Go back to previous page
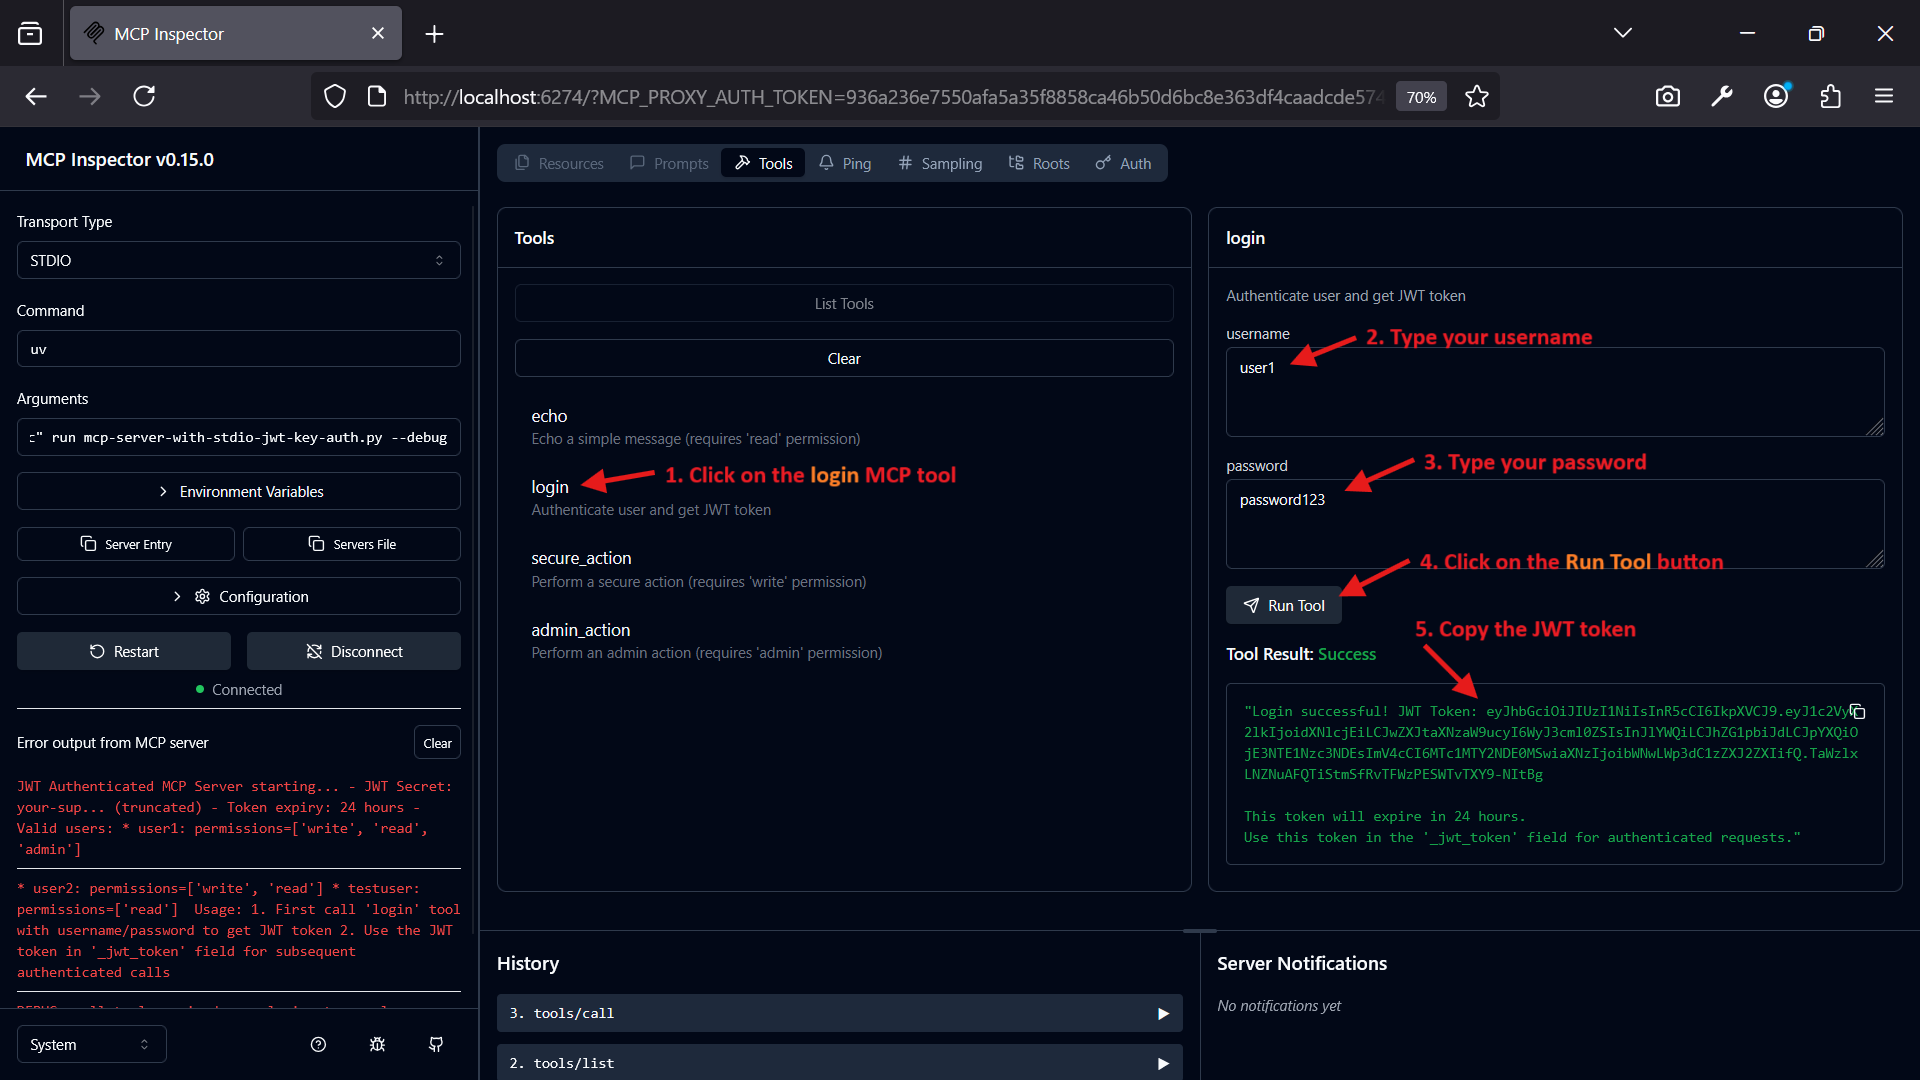This screenshot has height=1080, width=1920. tap(36, 96)
